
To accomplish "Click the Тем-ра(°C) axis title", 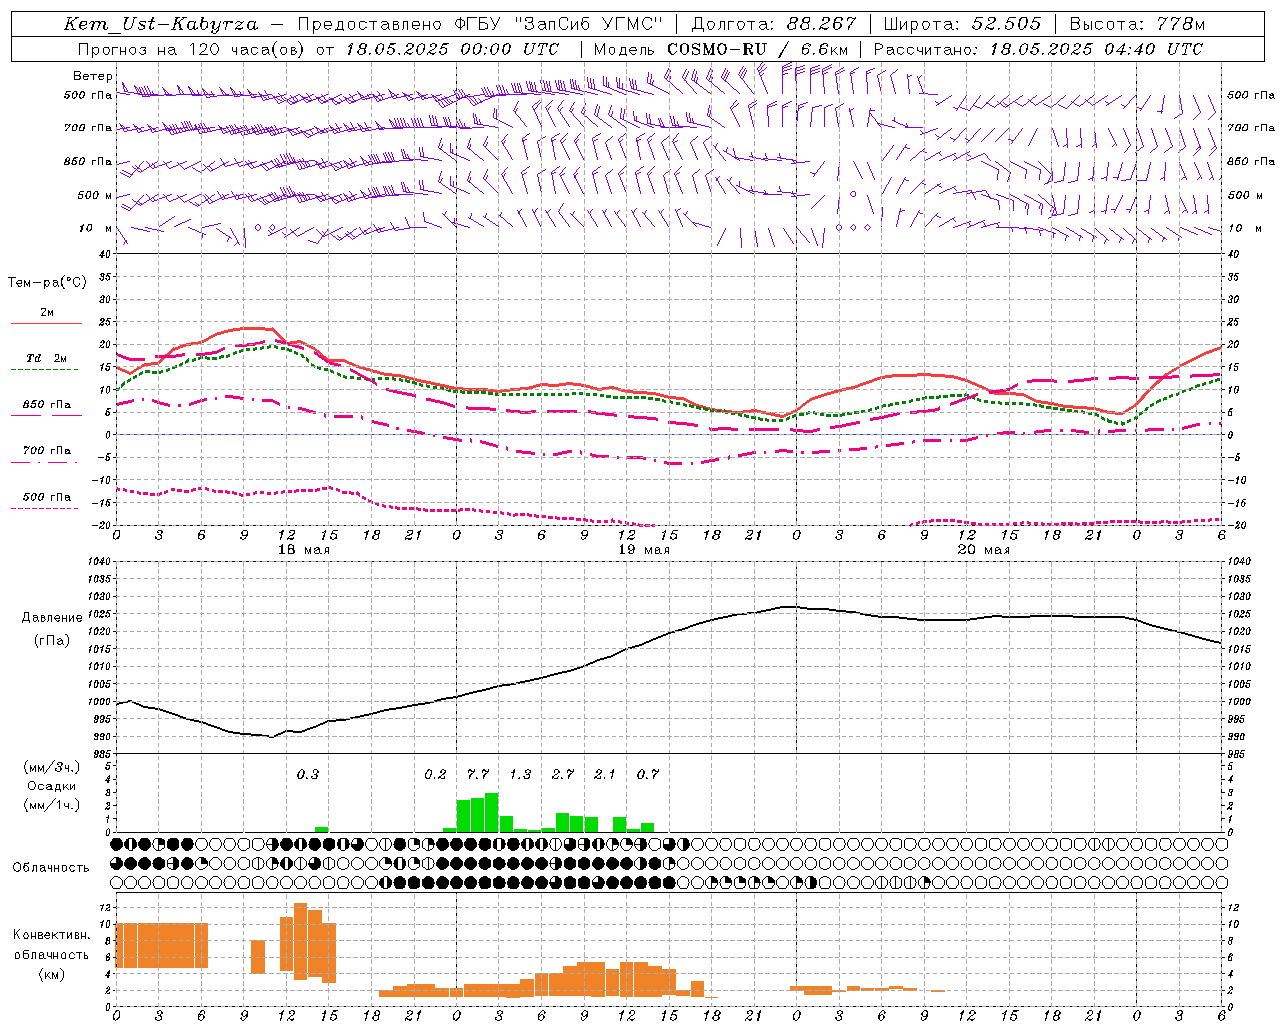I will (47, 283).
